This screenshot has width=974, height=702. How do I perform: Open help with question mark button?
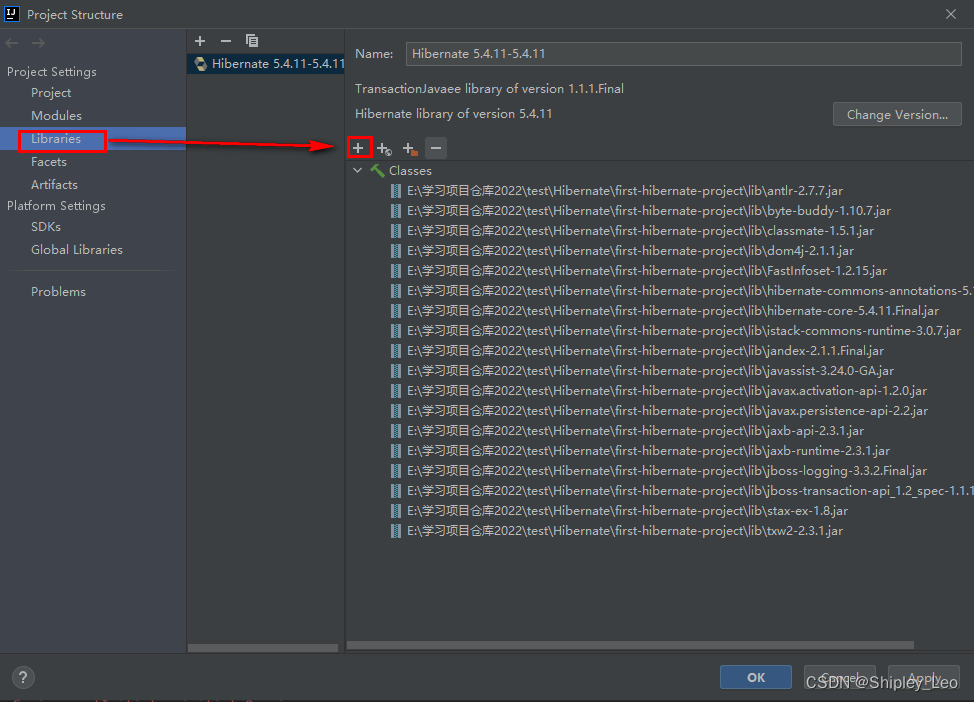click(23, 677)
